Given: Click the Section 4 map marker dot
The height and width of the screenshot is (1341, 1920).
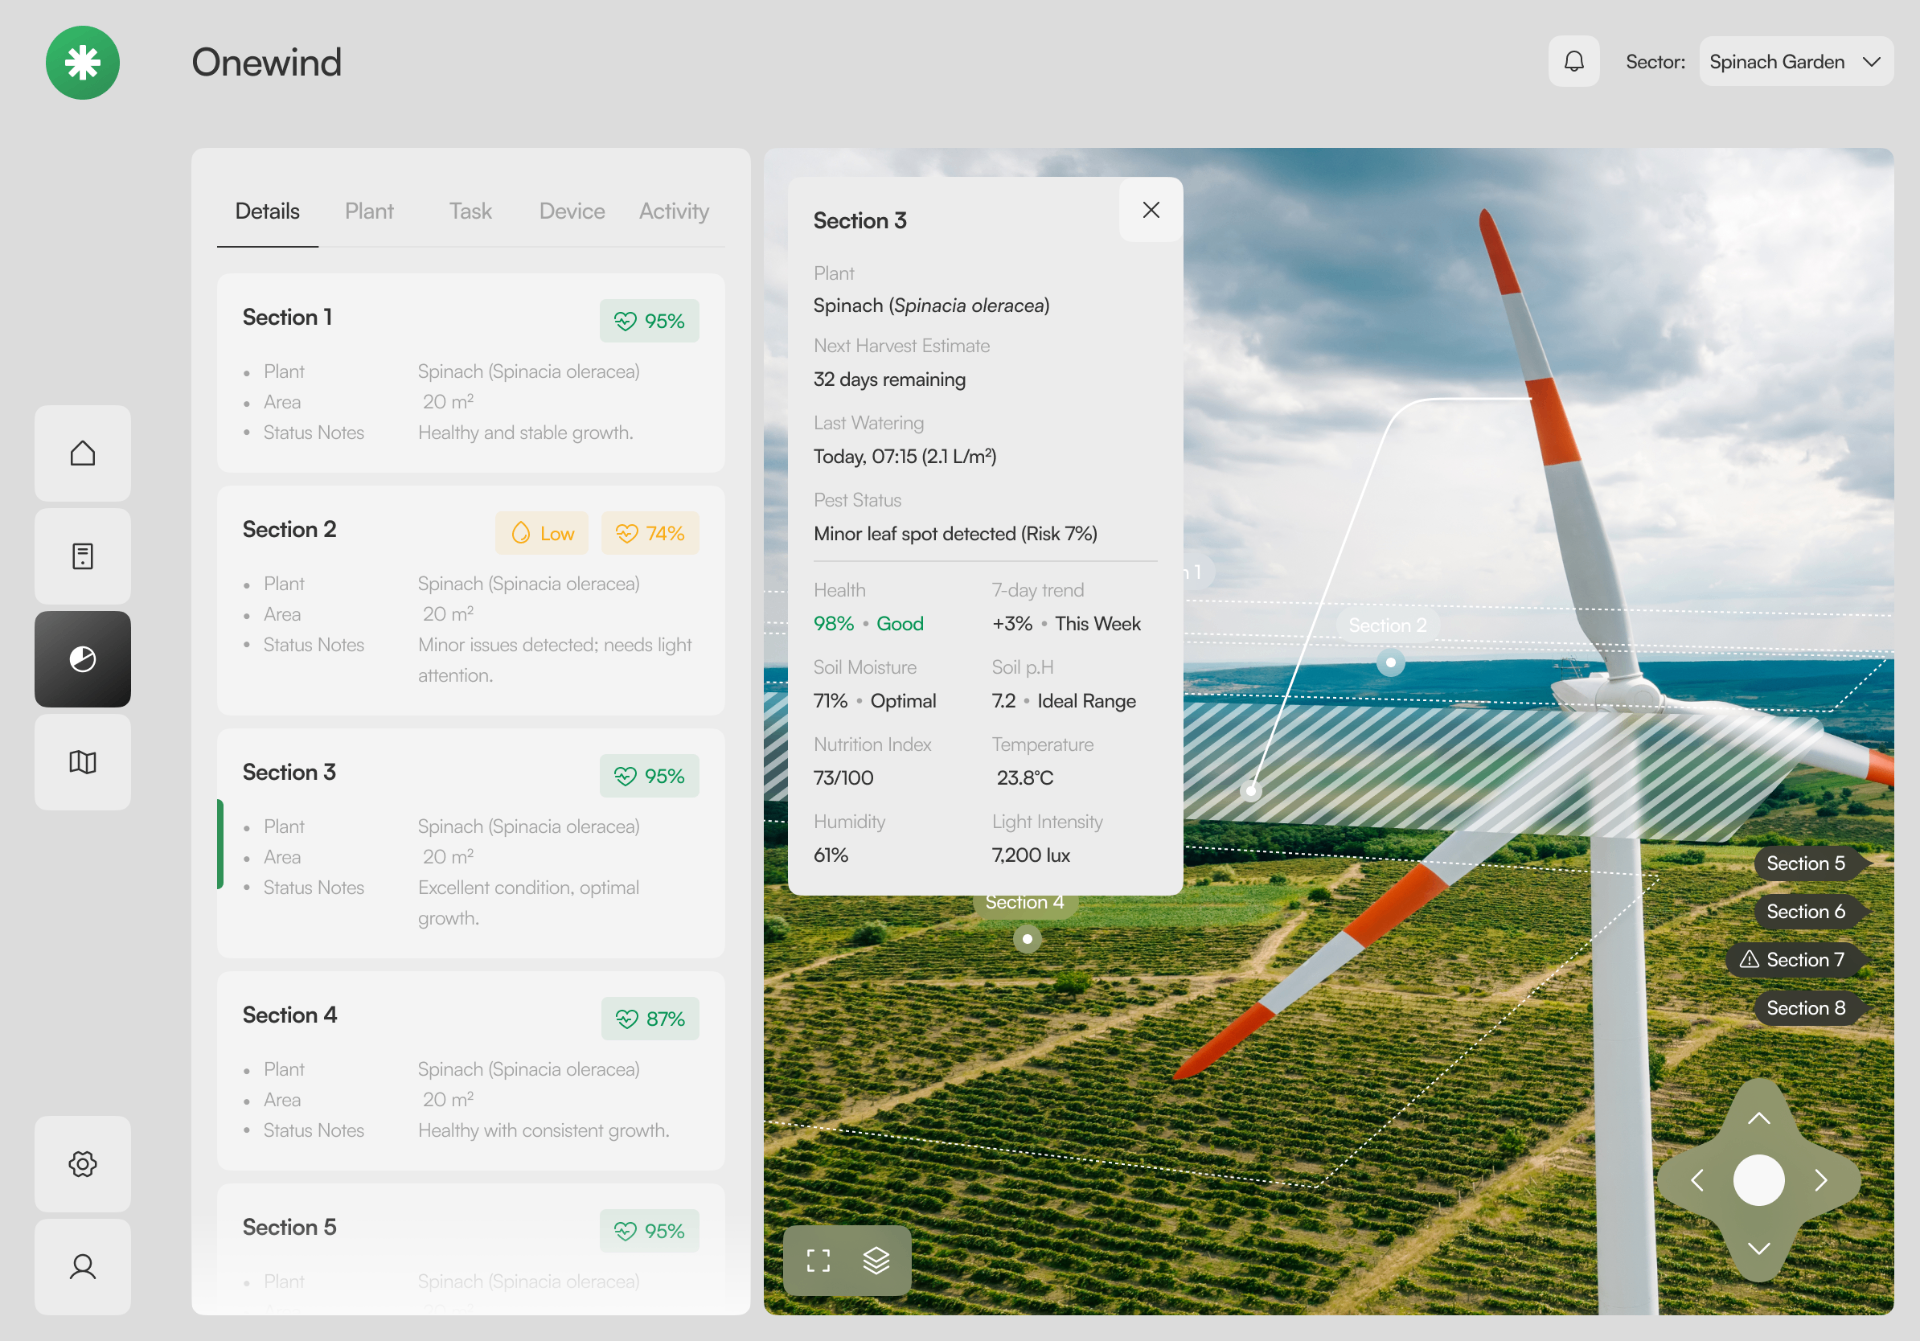Looking at the screenshot, I should coord(1027,939).
